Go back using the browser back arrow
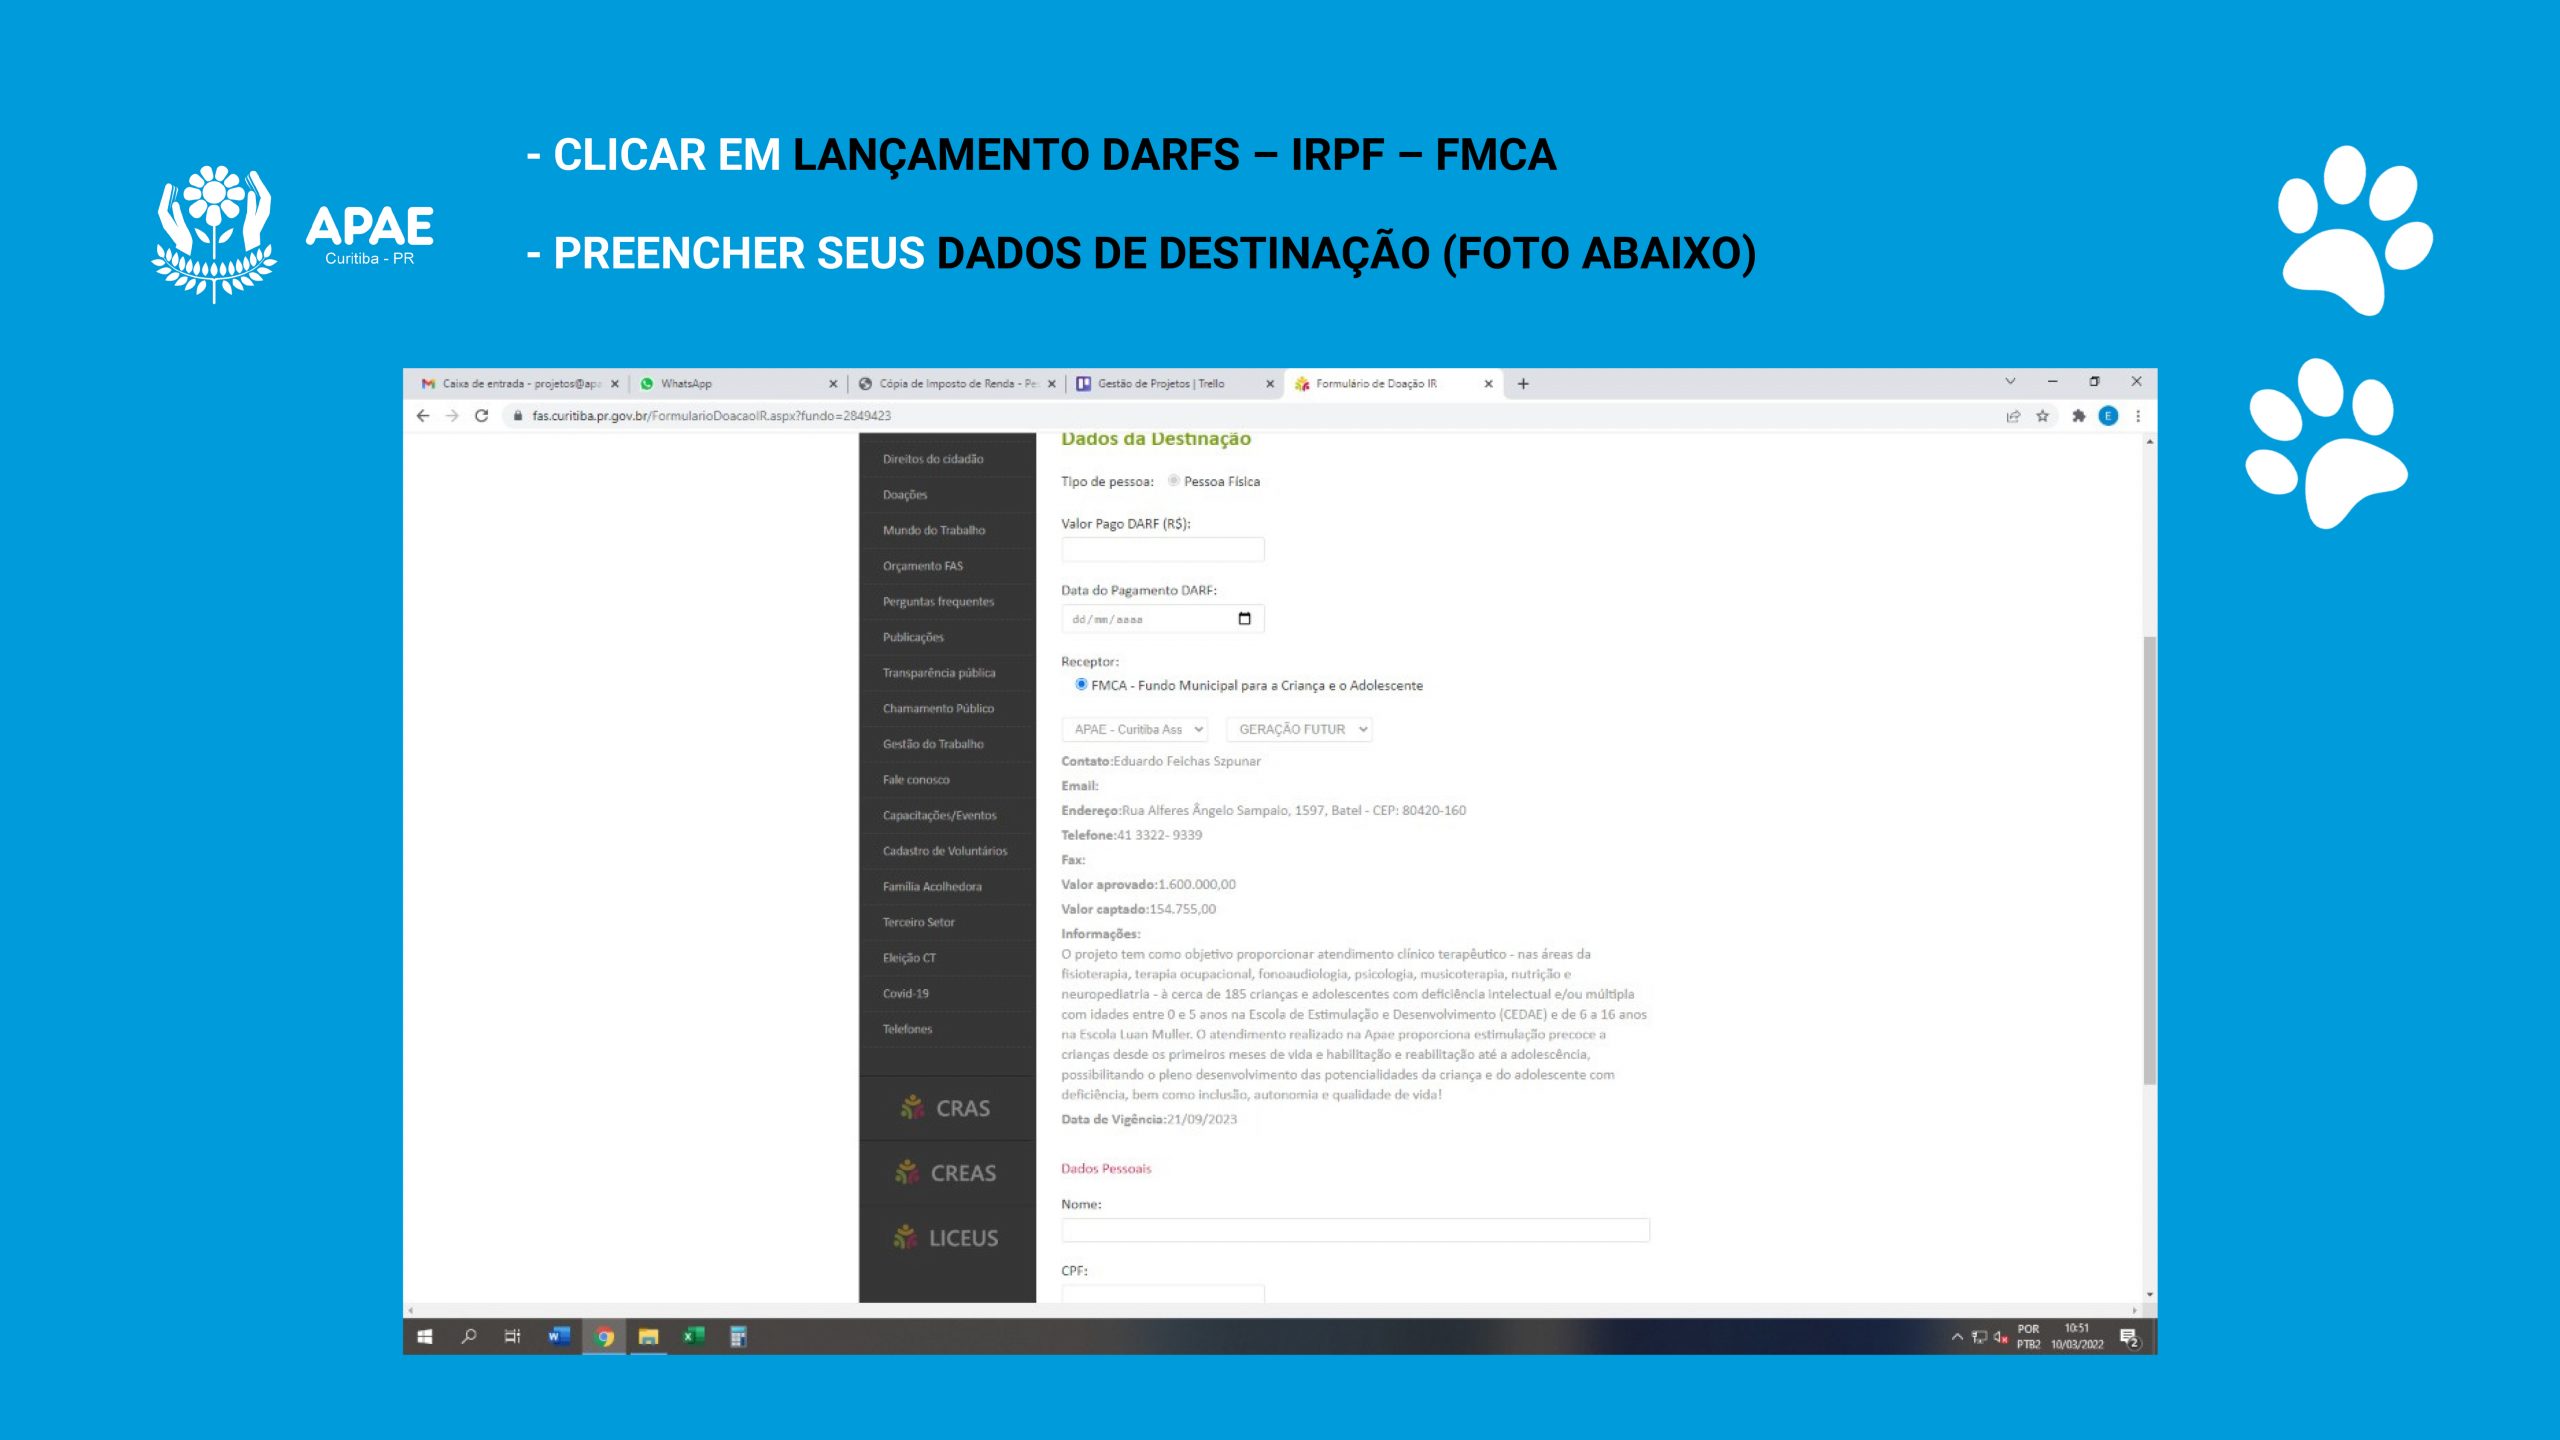Image resolution: width=2560 pixels, height=1440 pixels. (423, 416)
